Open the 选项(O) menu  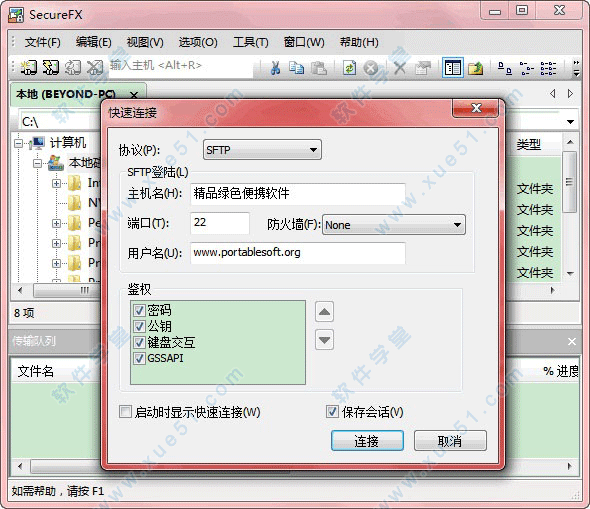[198, 42]
